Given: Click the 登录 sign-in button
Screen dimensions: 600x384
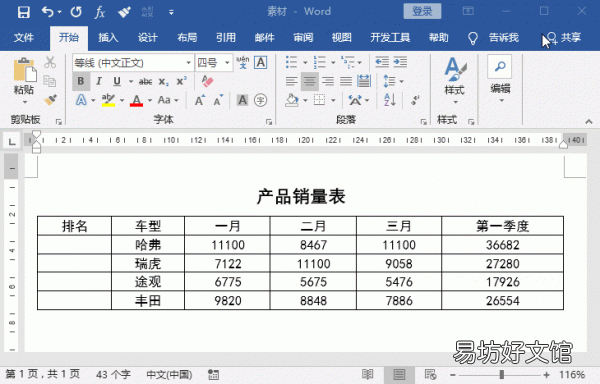Looking at the screenshot, I should (422, 11).
